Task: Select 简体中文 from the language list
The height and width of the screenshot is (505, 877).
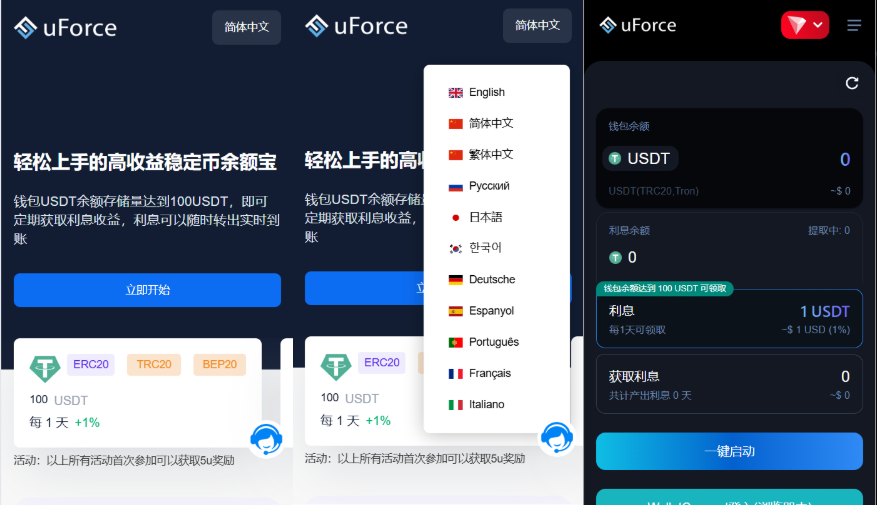Action: coord(497,123)
